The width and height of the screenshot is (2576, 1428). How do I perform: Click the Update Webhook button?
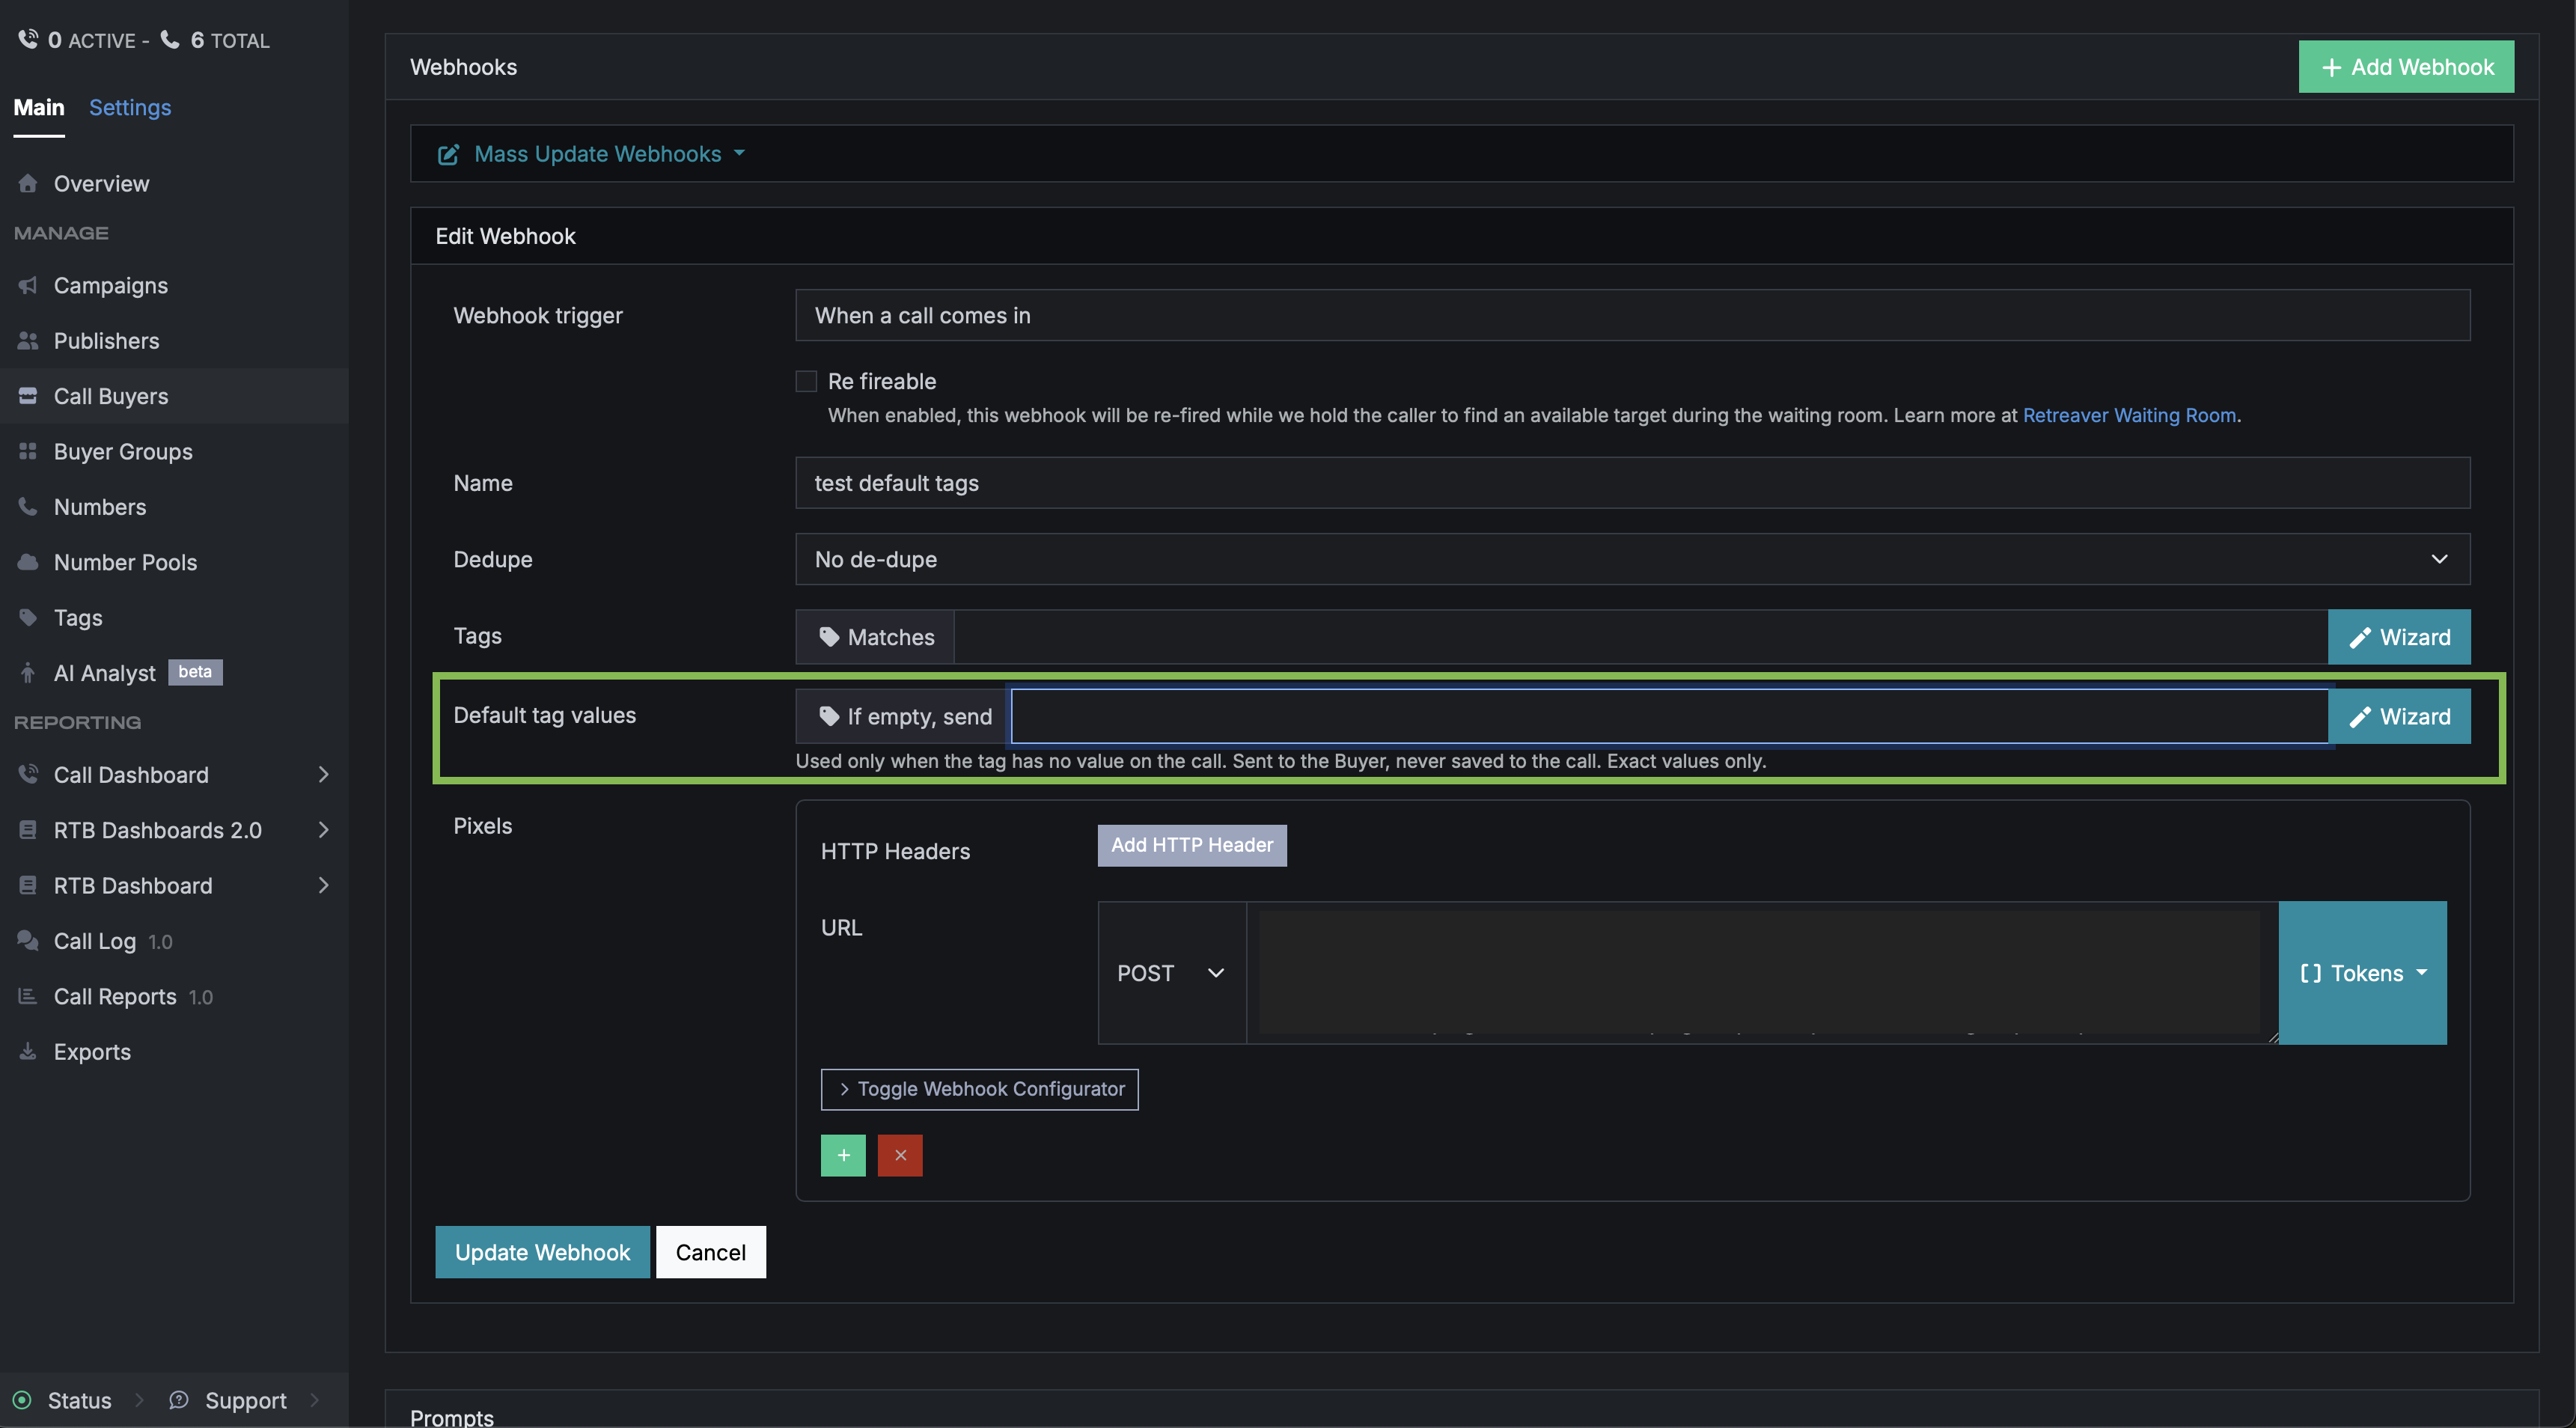point(542,1252)
